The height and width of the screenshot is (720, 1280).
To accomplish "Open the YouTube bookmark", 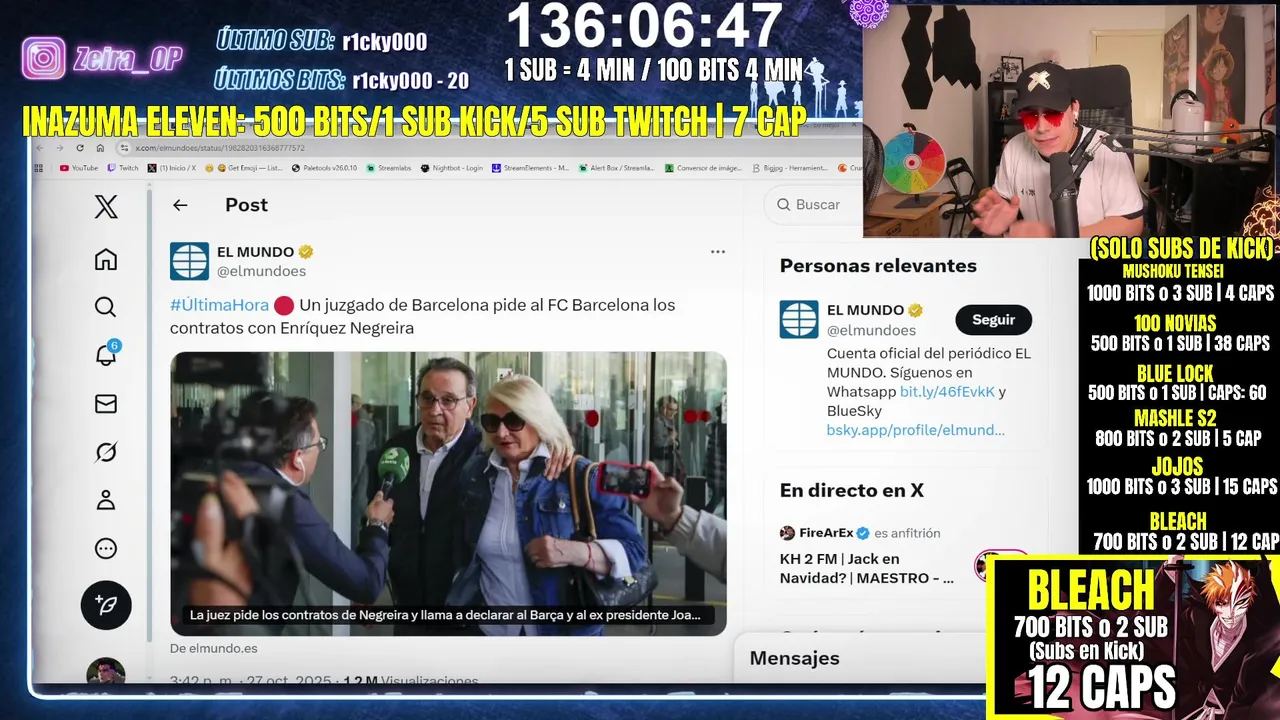I will click(x=79, y=168).
